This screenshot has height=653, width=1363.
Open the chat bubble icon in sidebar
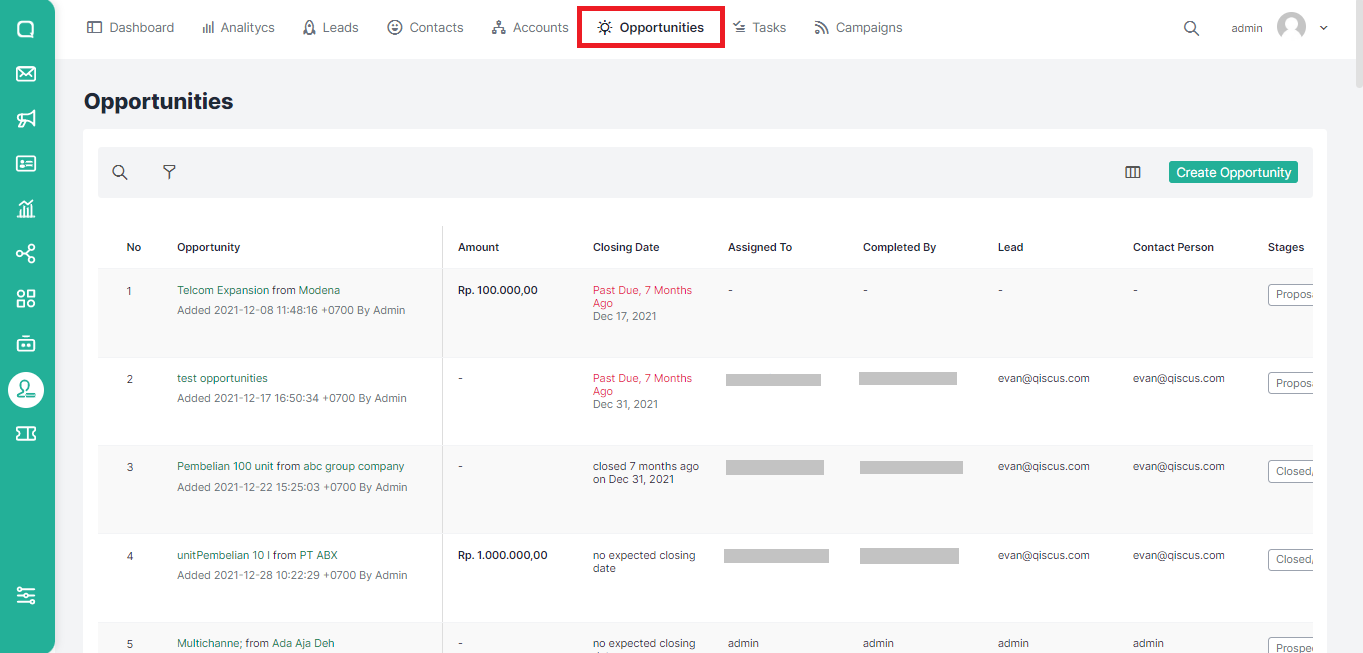(x=26, y=29)
